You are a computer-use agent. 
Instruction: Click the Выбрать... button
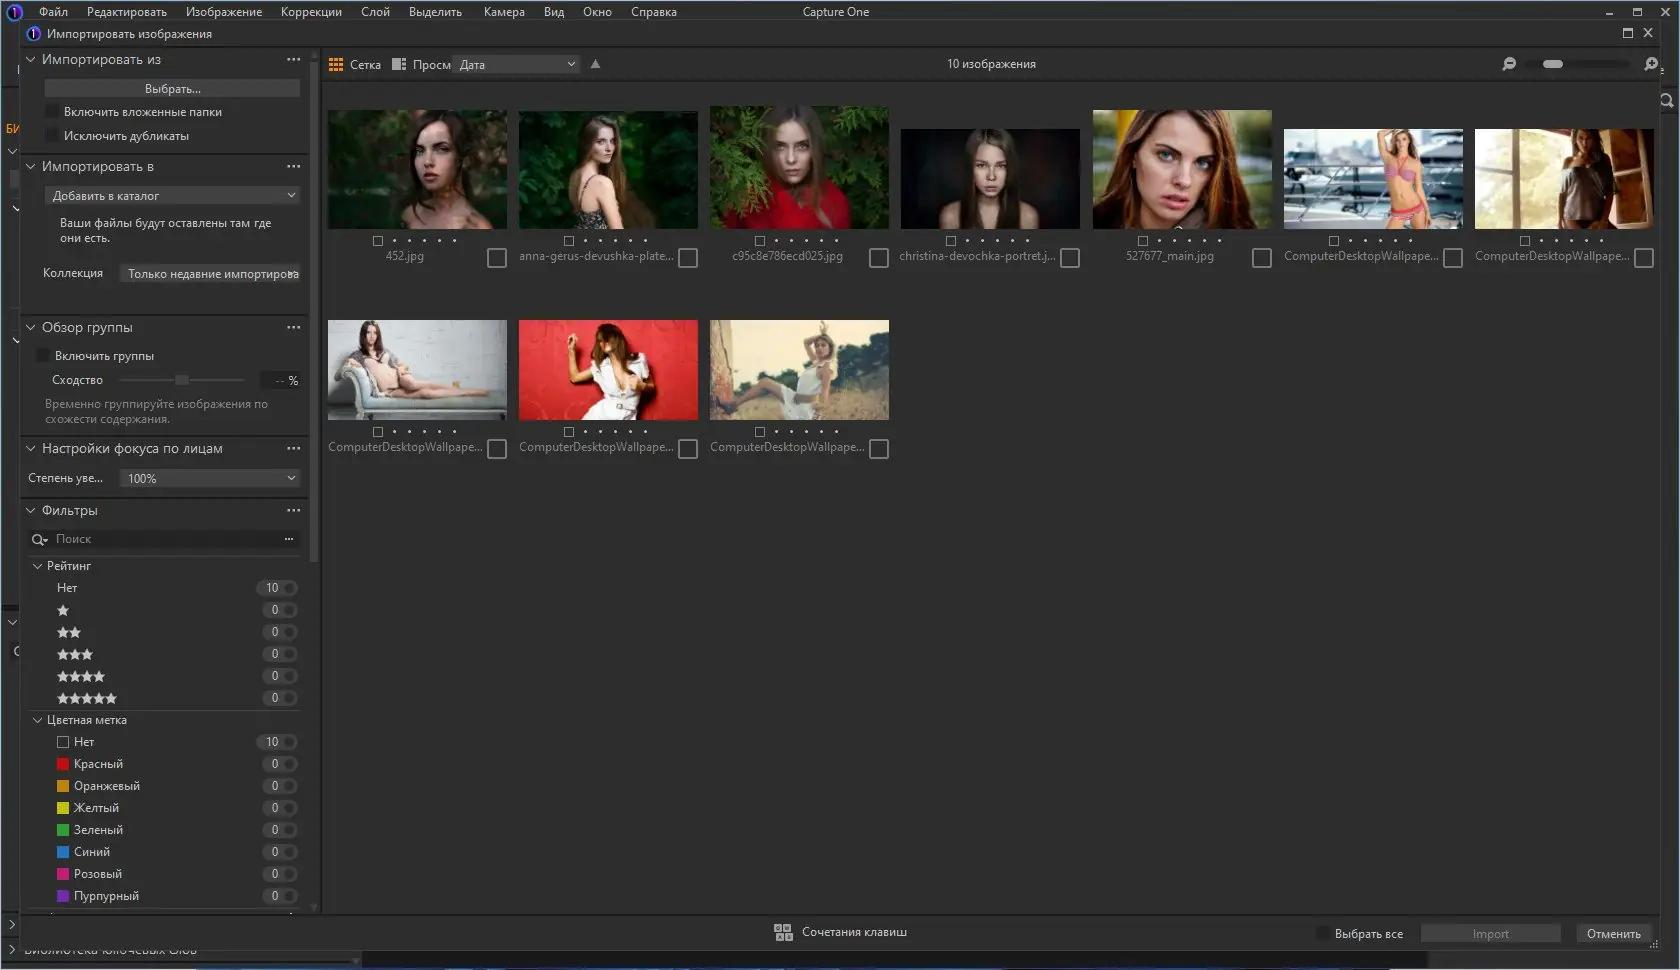point(172,89)
